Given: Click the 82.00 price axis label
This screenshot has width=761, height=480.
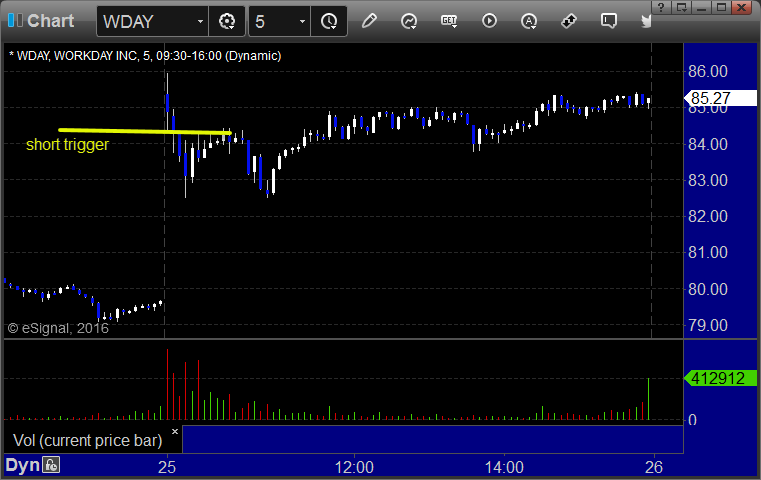Looking at the screenshot, I should pos(708,216).
